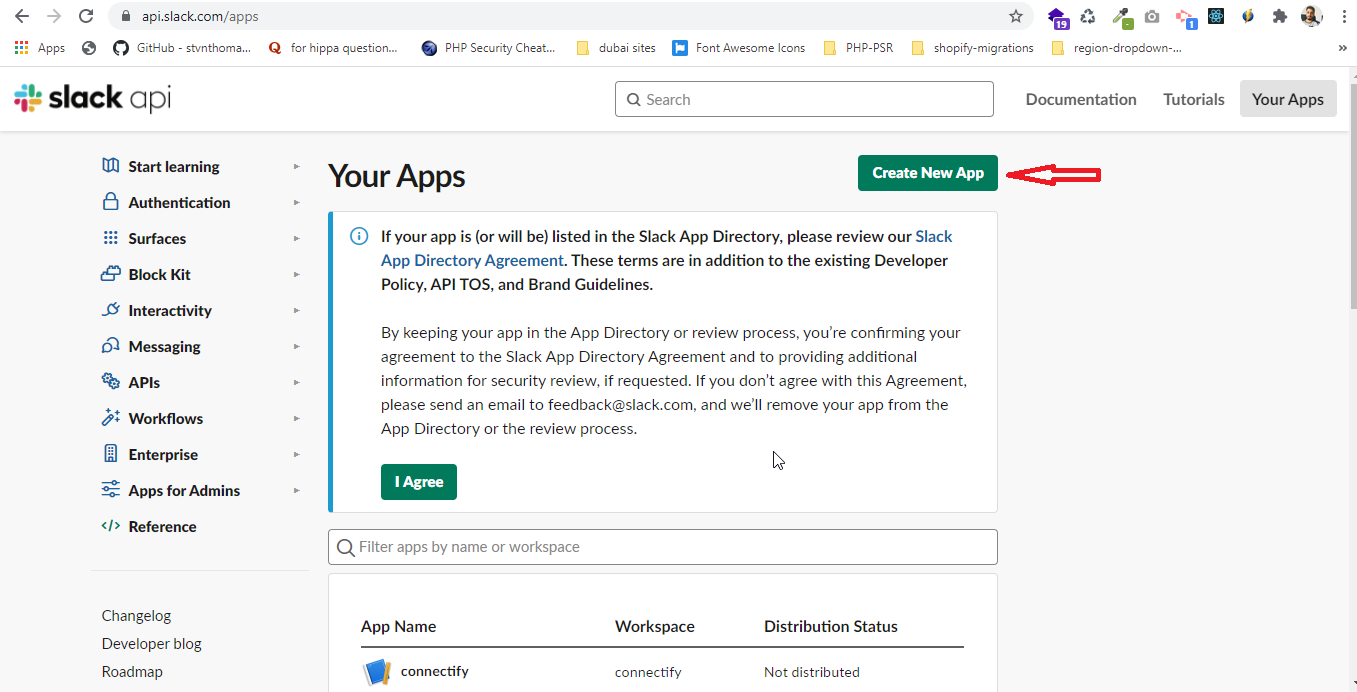Open the Start learning sidebar item
This screenshot has width=1357, height=692.
(174, 166)
